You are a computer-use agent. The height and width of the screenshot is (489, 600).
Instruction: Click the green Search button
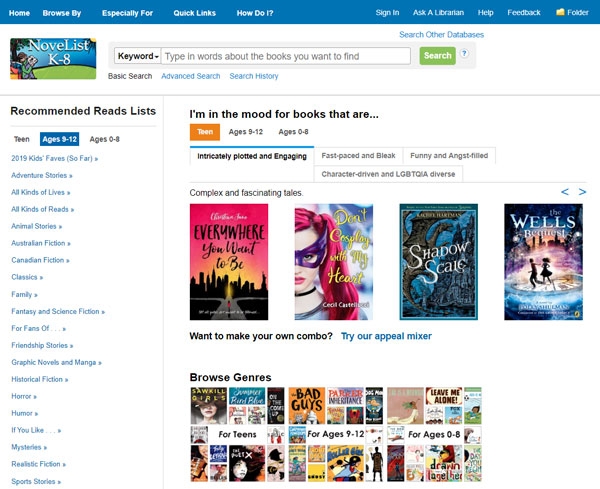[x=437, y=56]
